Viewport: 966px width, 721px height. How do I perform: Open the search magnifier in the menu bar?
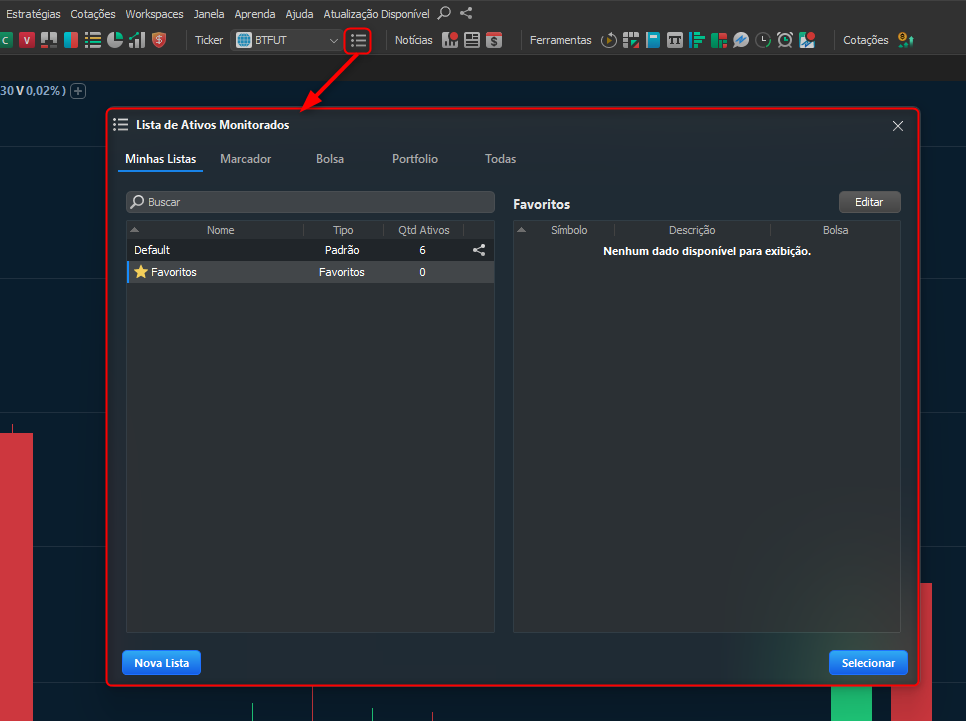444,13
